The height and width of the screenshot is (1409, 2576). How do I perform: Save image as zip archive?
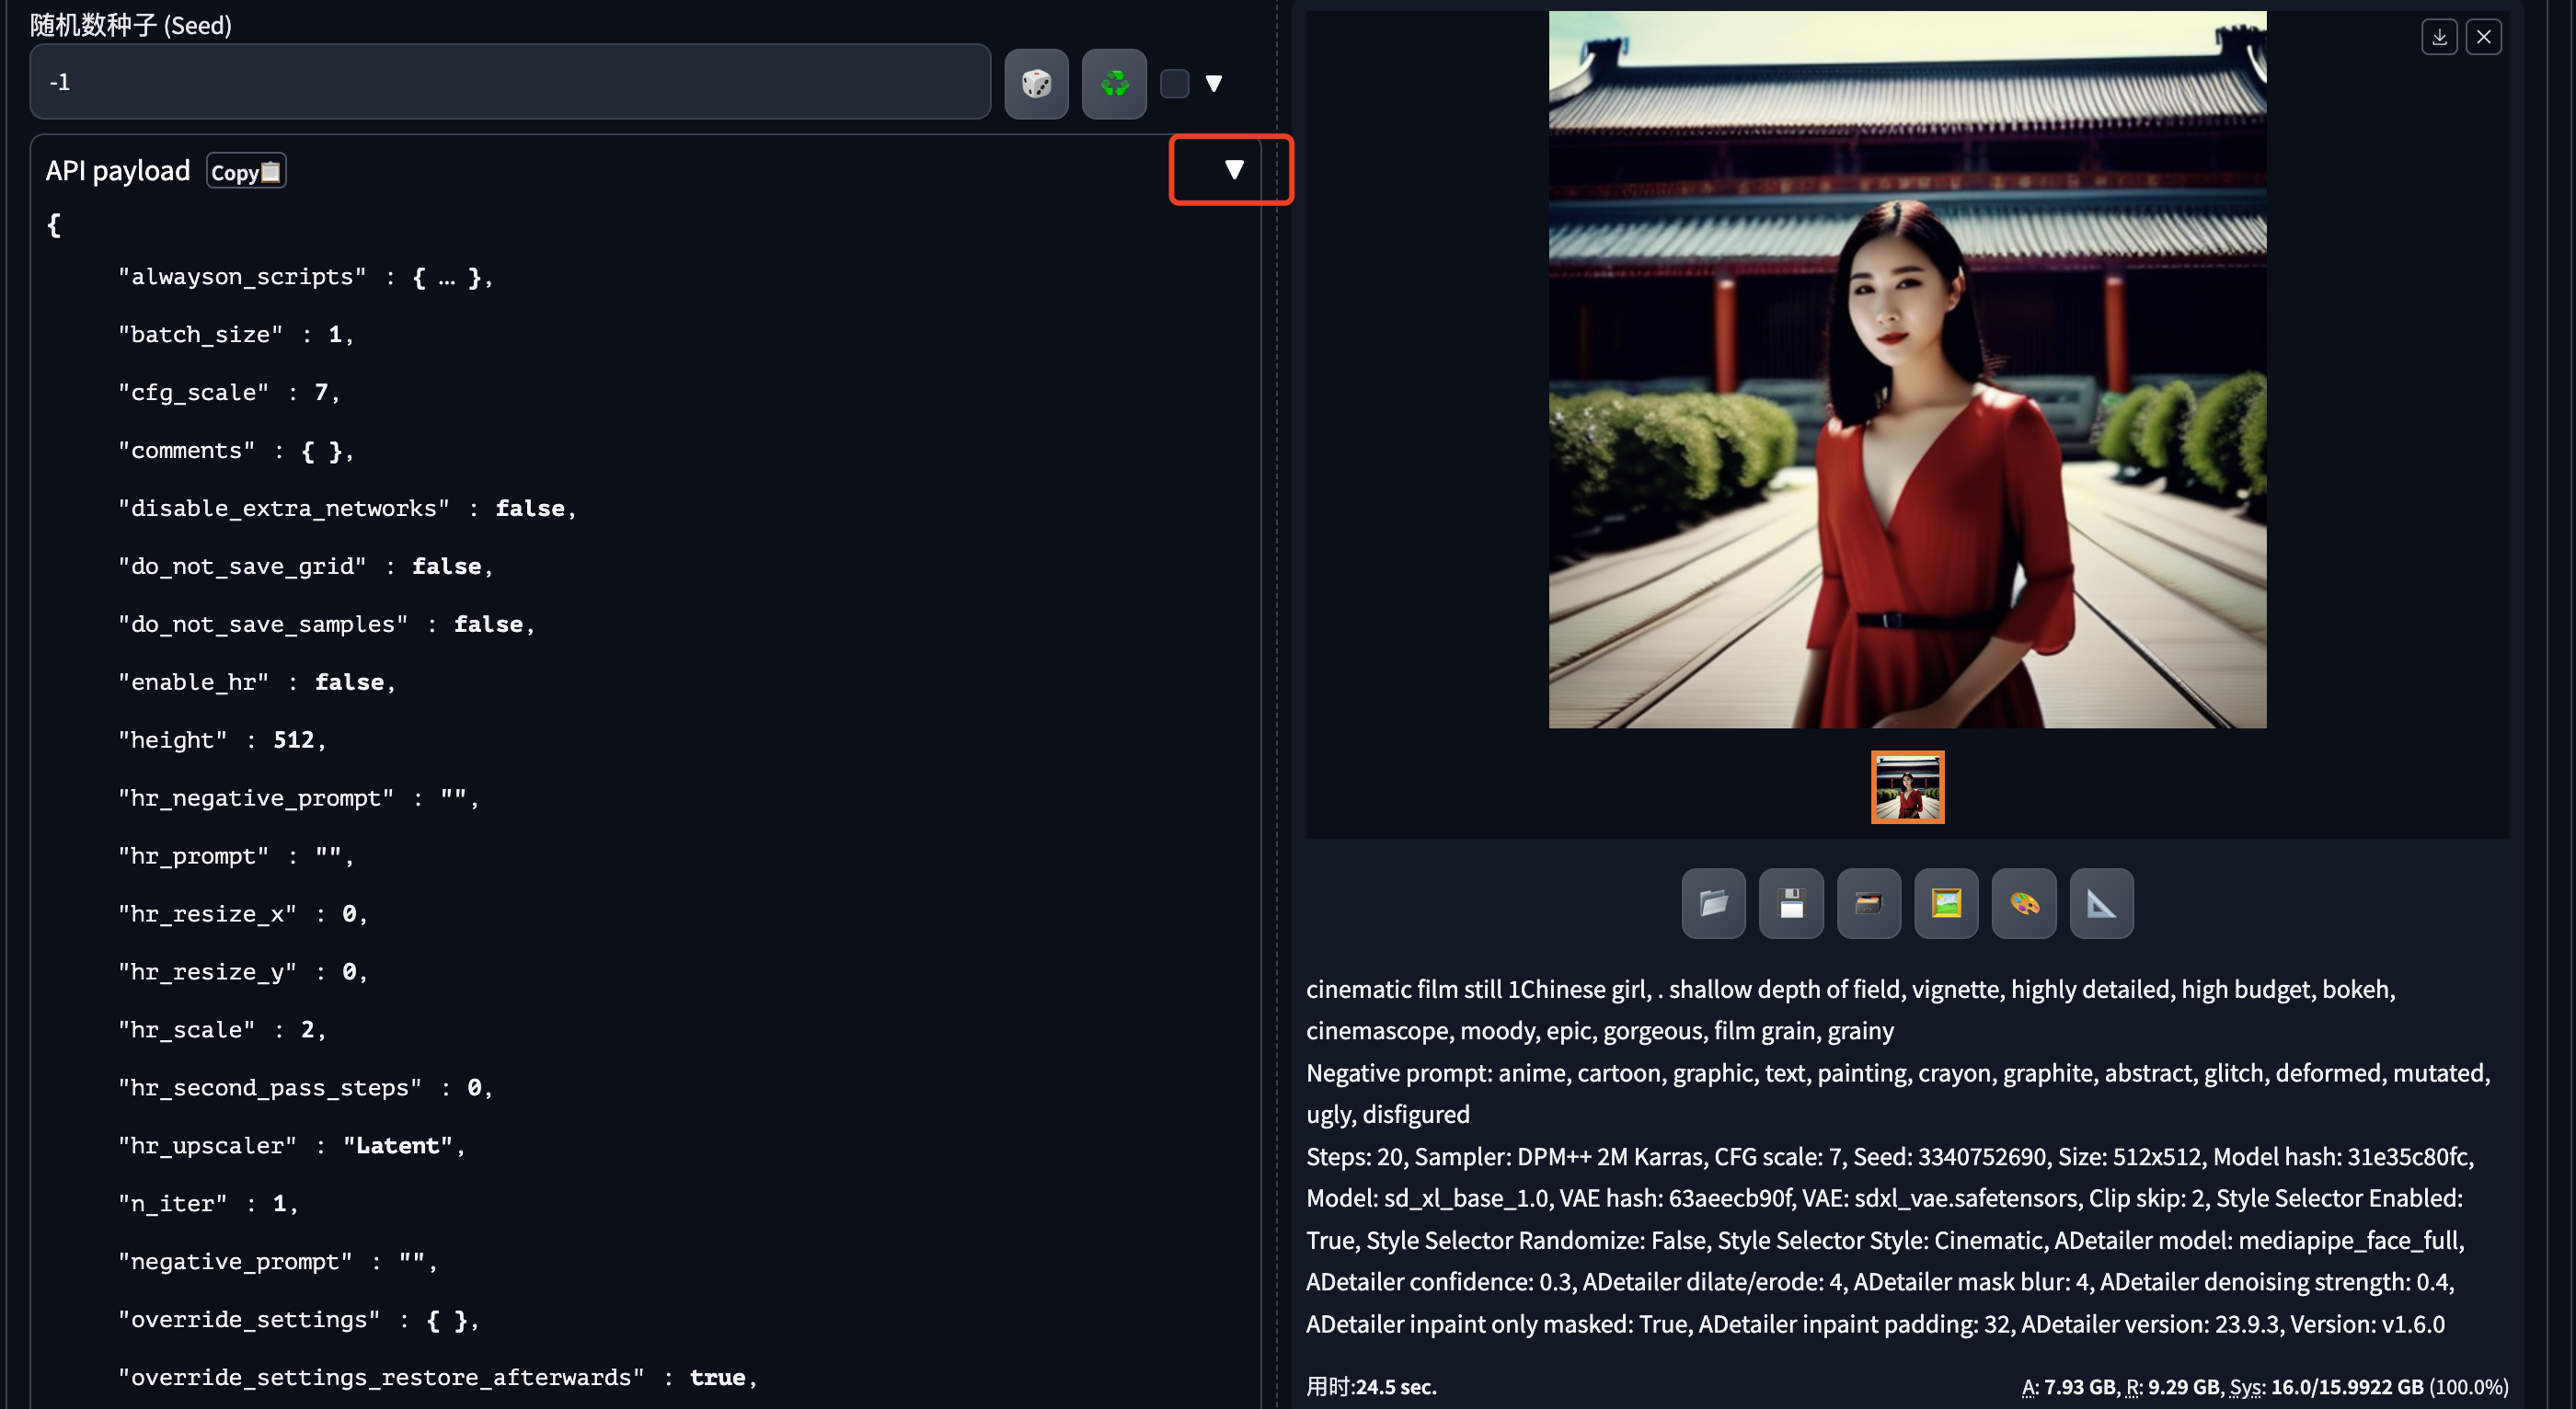pyautogui.click(x=1868, y=903)
